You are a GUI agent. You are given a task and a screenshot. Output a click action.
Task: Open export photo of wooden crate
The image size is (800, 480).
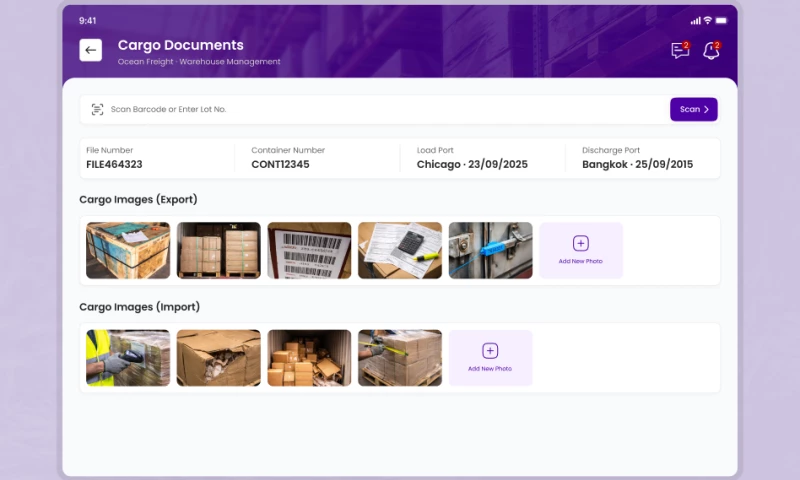(128, 250)
